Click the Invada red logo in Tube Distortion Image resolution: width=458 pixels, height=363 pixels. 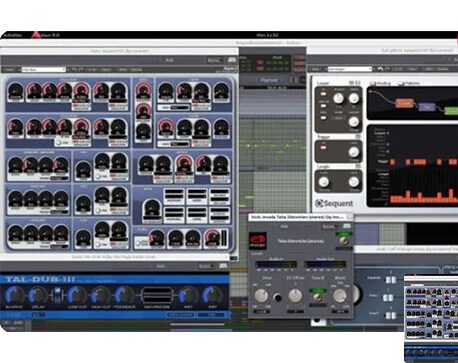click(x=258, y=241)
